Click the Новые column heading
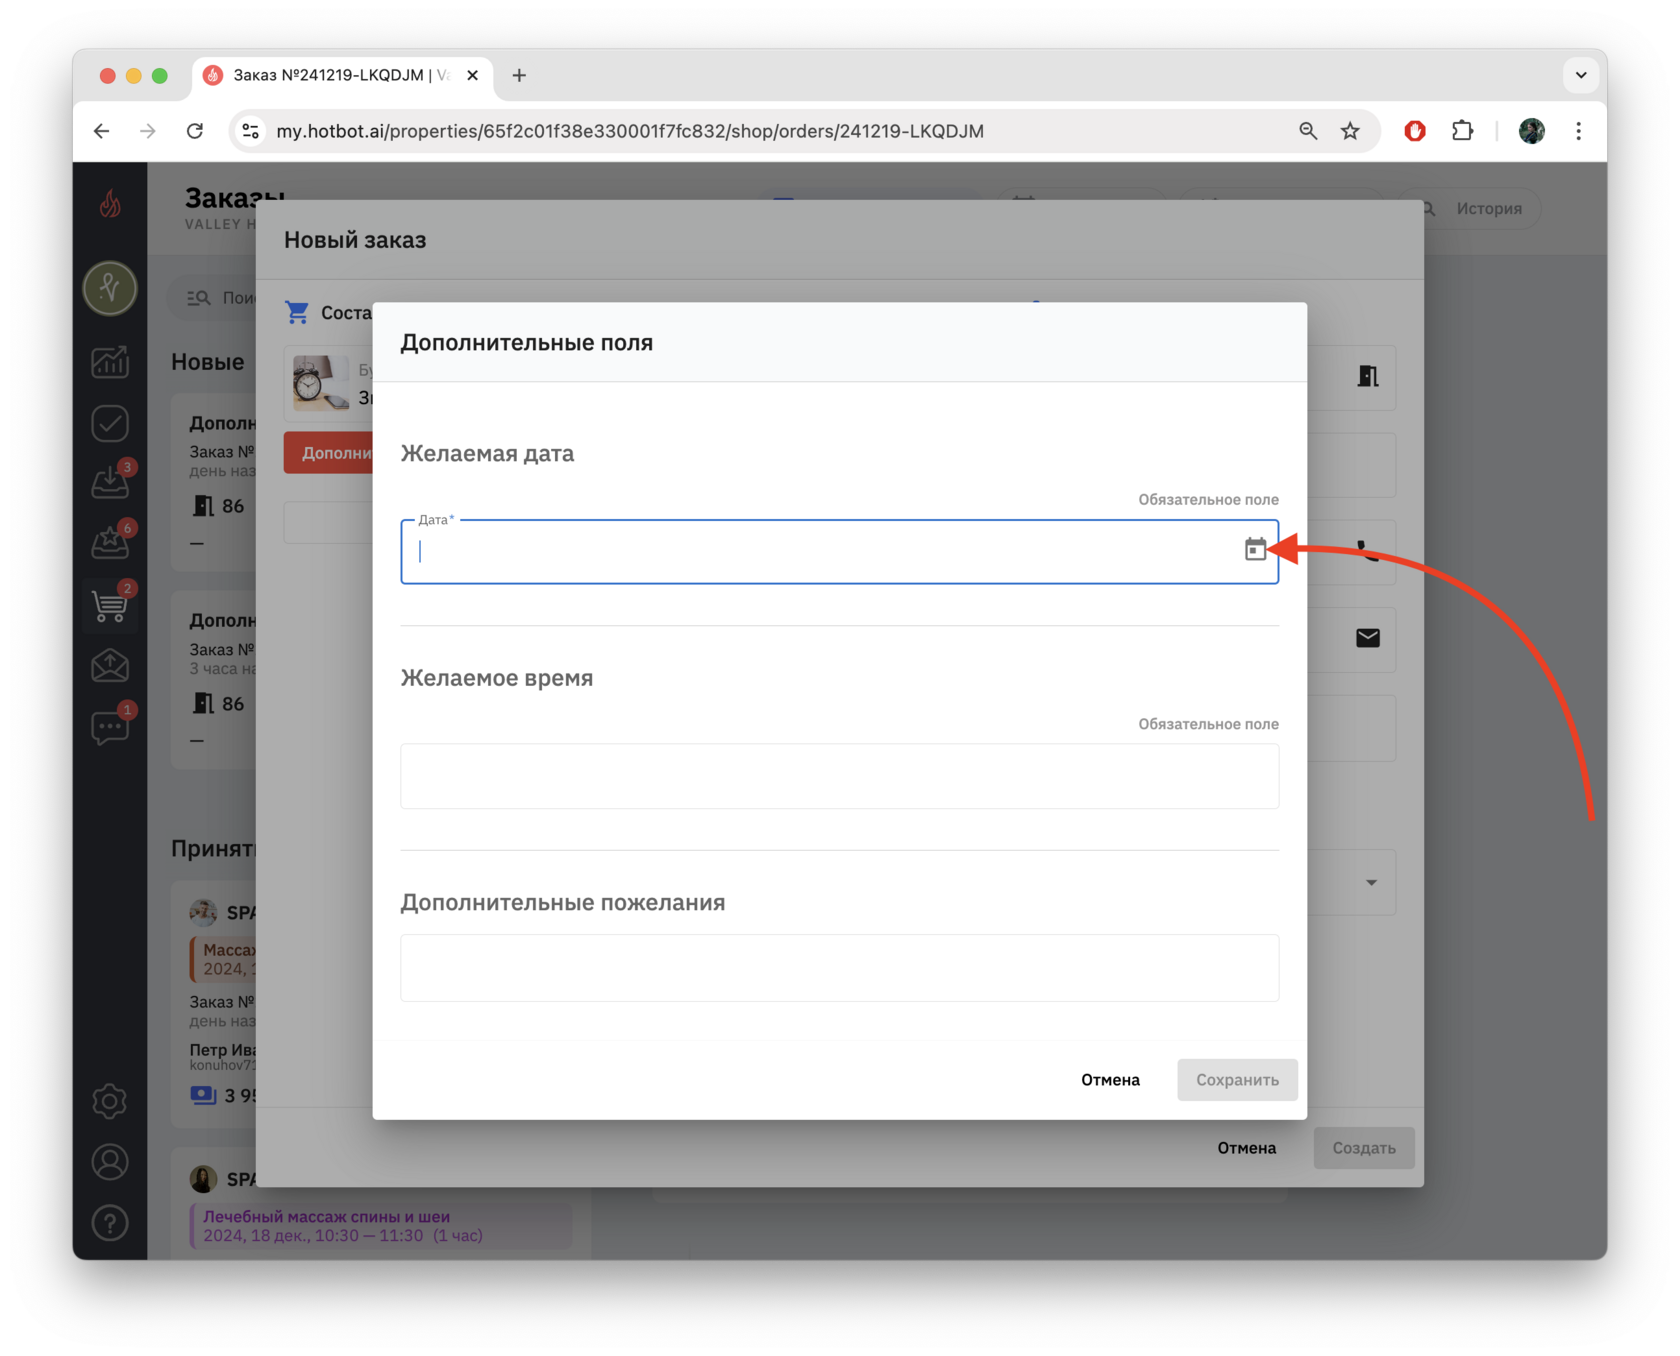The image size is (1680, 1356). coord(208,362)
